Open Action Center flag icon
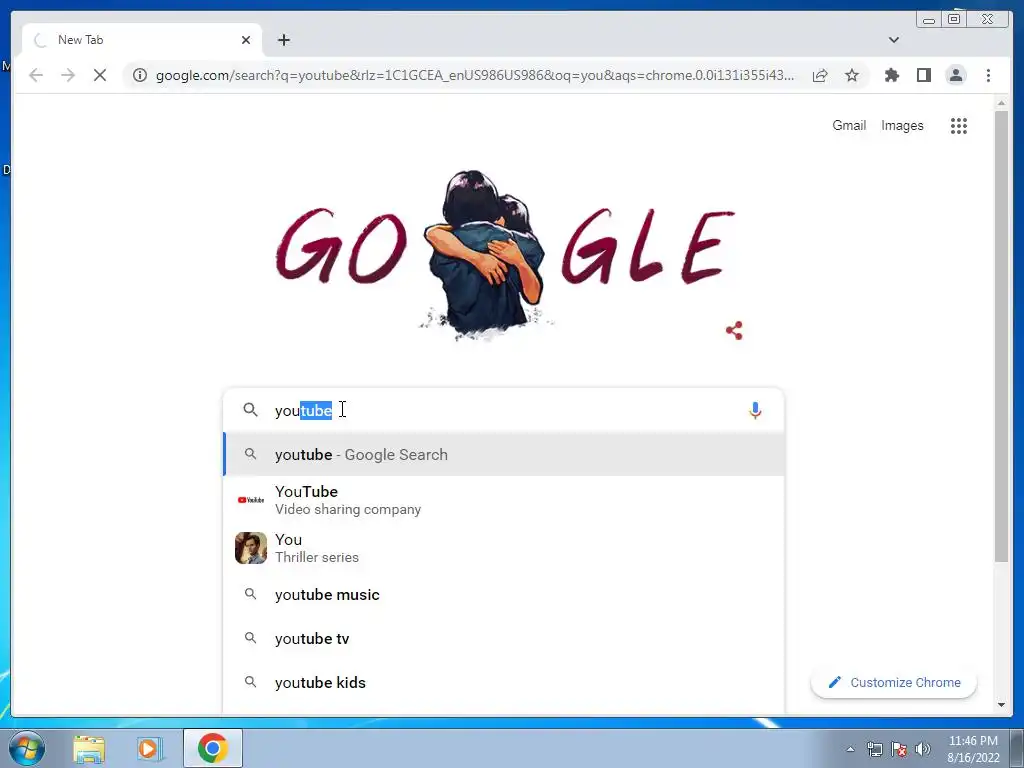The height and width of the screenshot is (768, 1024). (899, 749)
